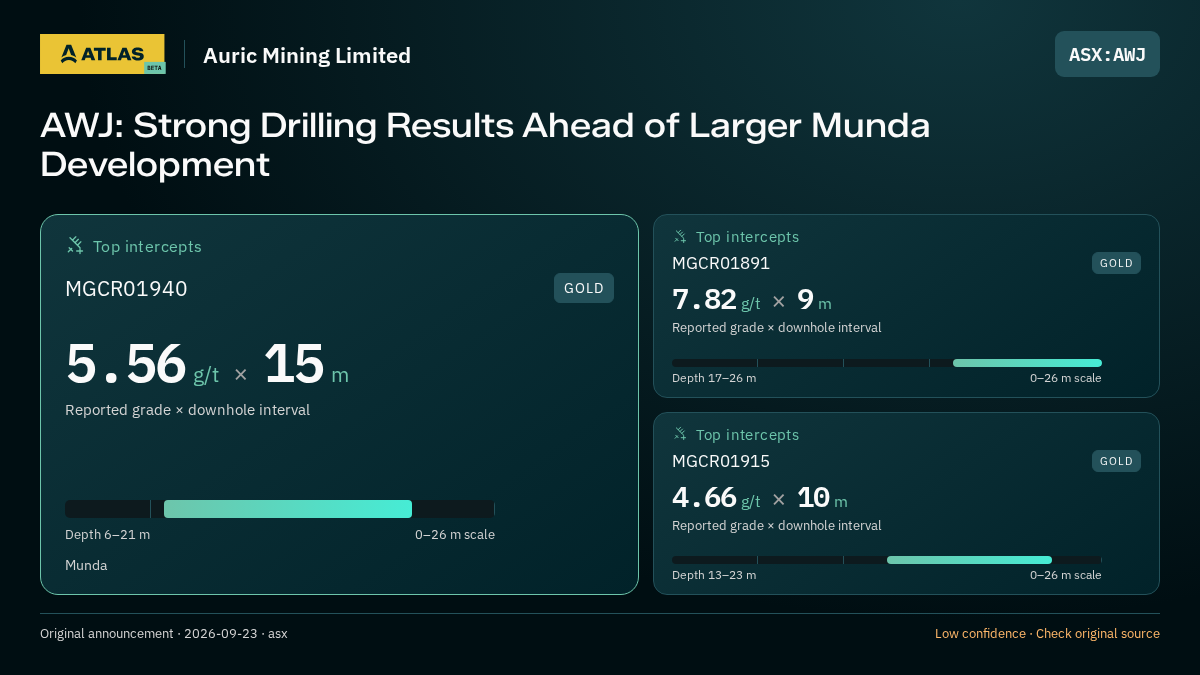Click the Auric Mining Limited company name

click(307, 55)
